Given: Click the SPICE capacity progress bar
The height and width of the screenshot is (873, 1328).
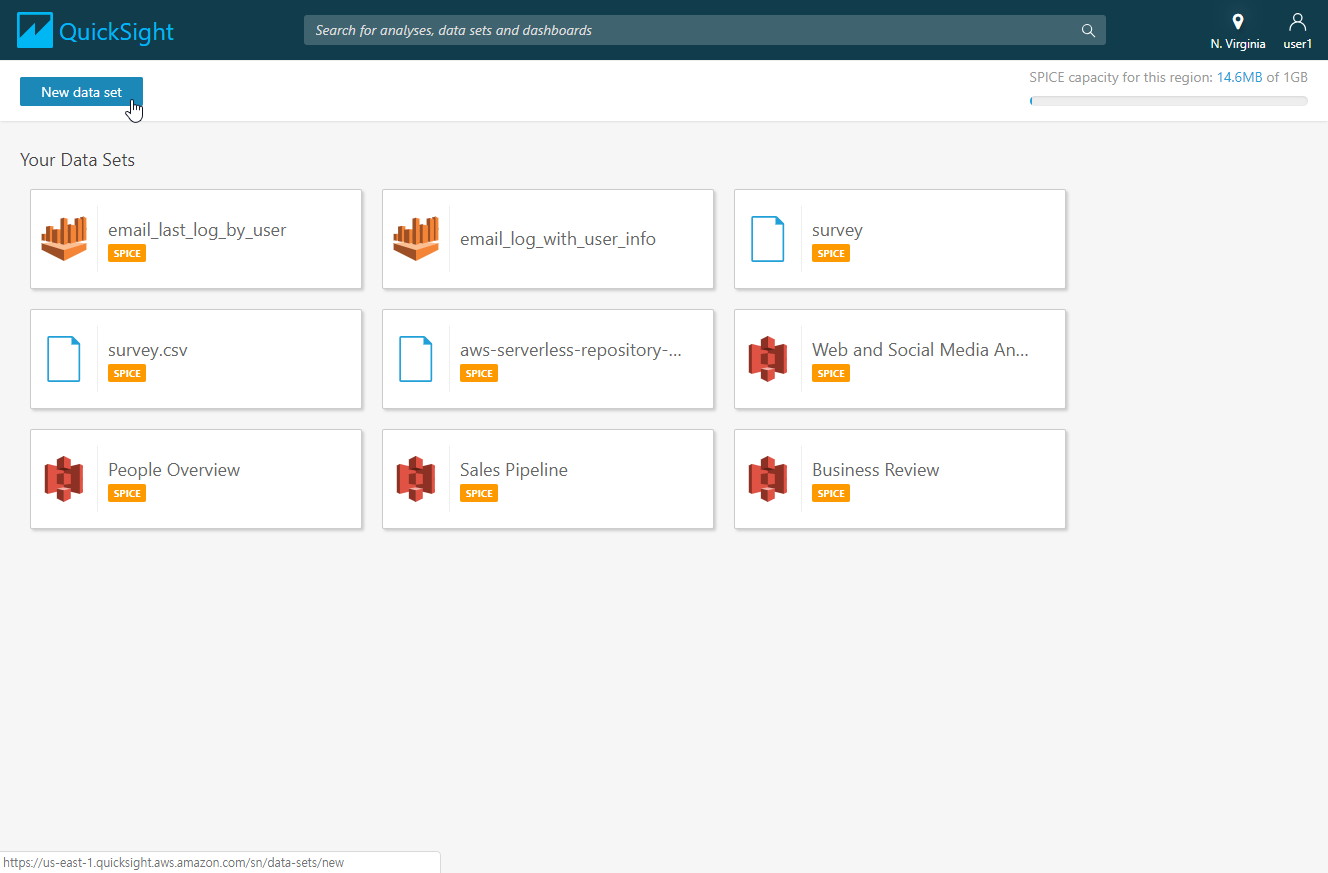Looking at the screenshot, I should [1169, 101].
